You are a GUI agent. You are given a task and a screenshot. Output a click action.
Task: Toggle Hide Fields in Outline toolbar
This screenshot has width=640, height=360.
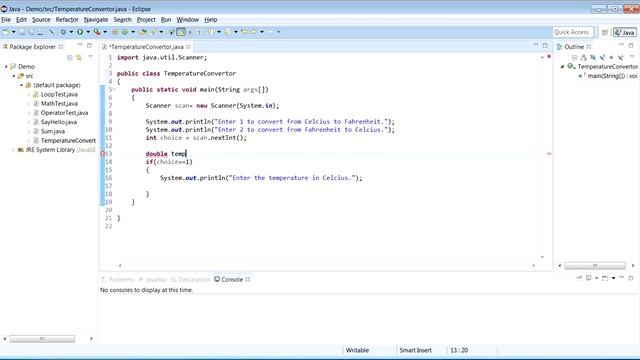(593, 58)
